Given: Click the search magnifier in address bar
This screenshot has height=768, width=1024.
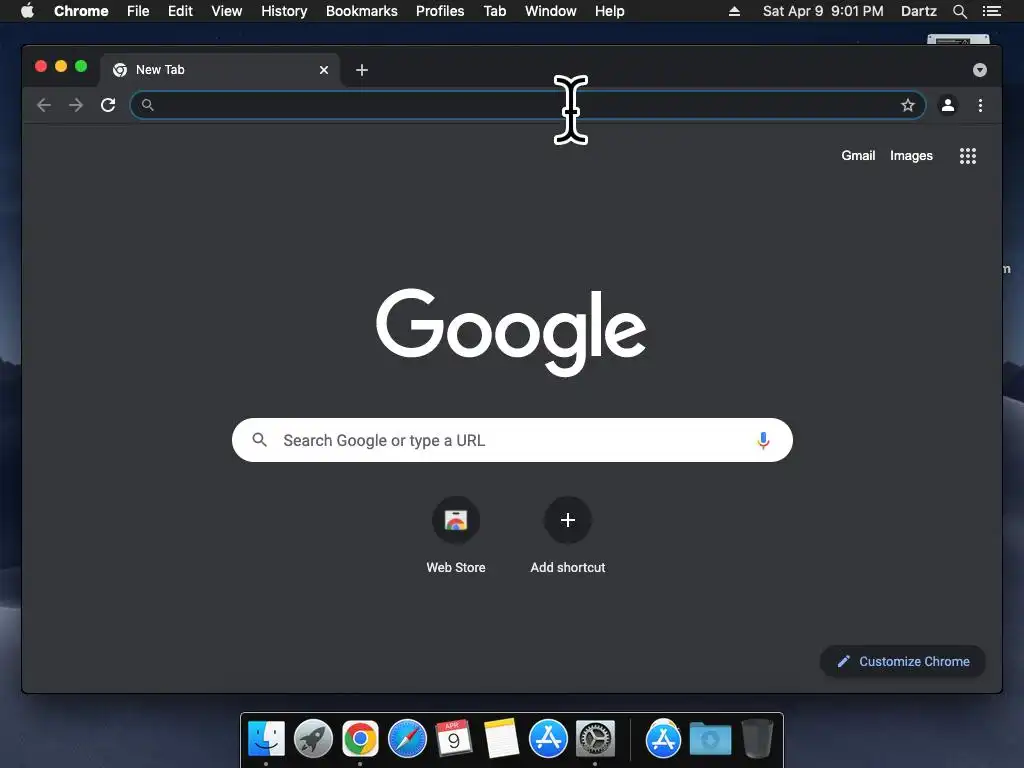Looking at the screenshot, I should [148, 105].
